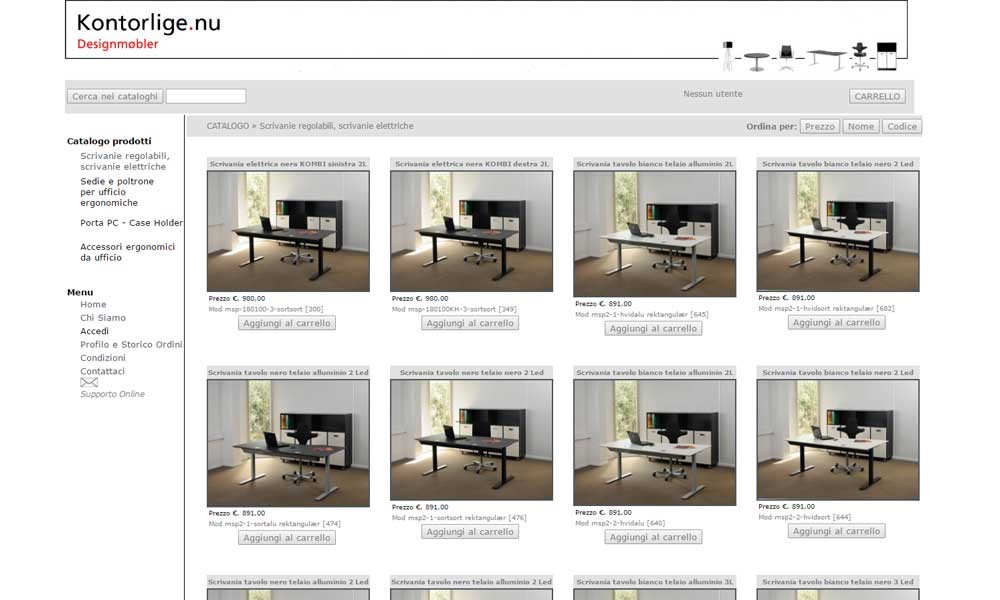Click the Nessun utente status text

click(713, 94)
